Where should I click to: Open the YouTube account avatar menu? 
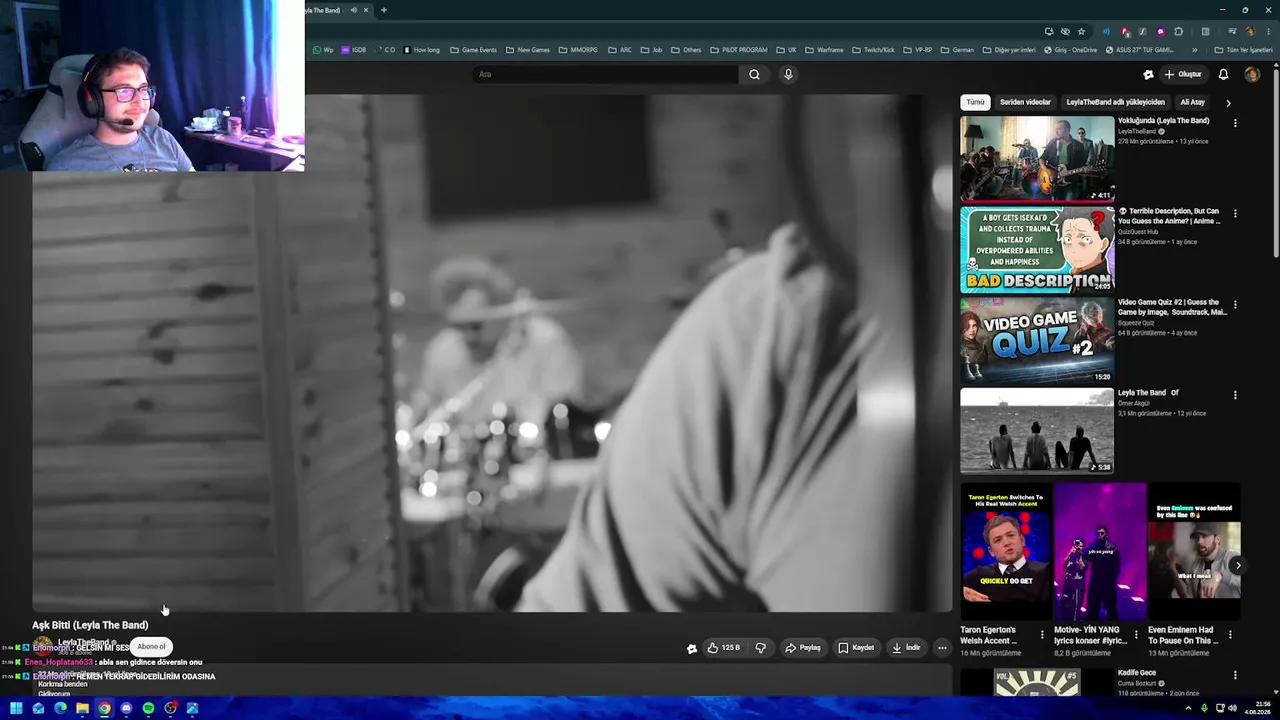[1252, 74]
